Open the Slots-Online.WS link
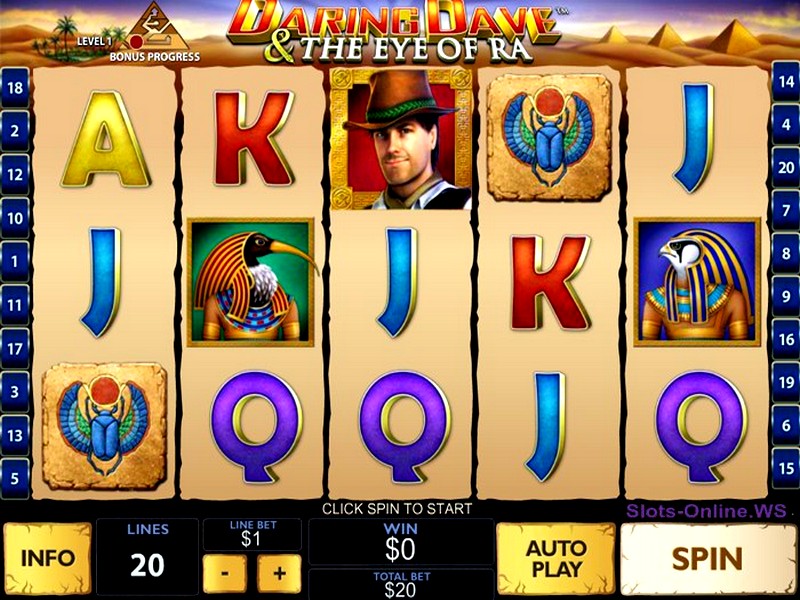Viewport: 800px width, 600px height. pos(706,511)
